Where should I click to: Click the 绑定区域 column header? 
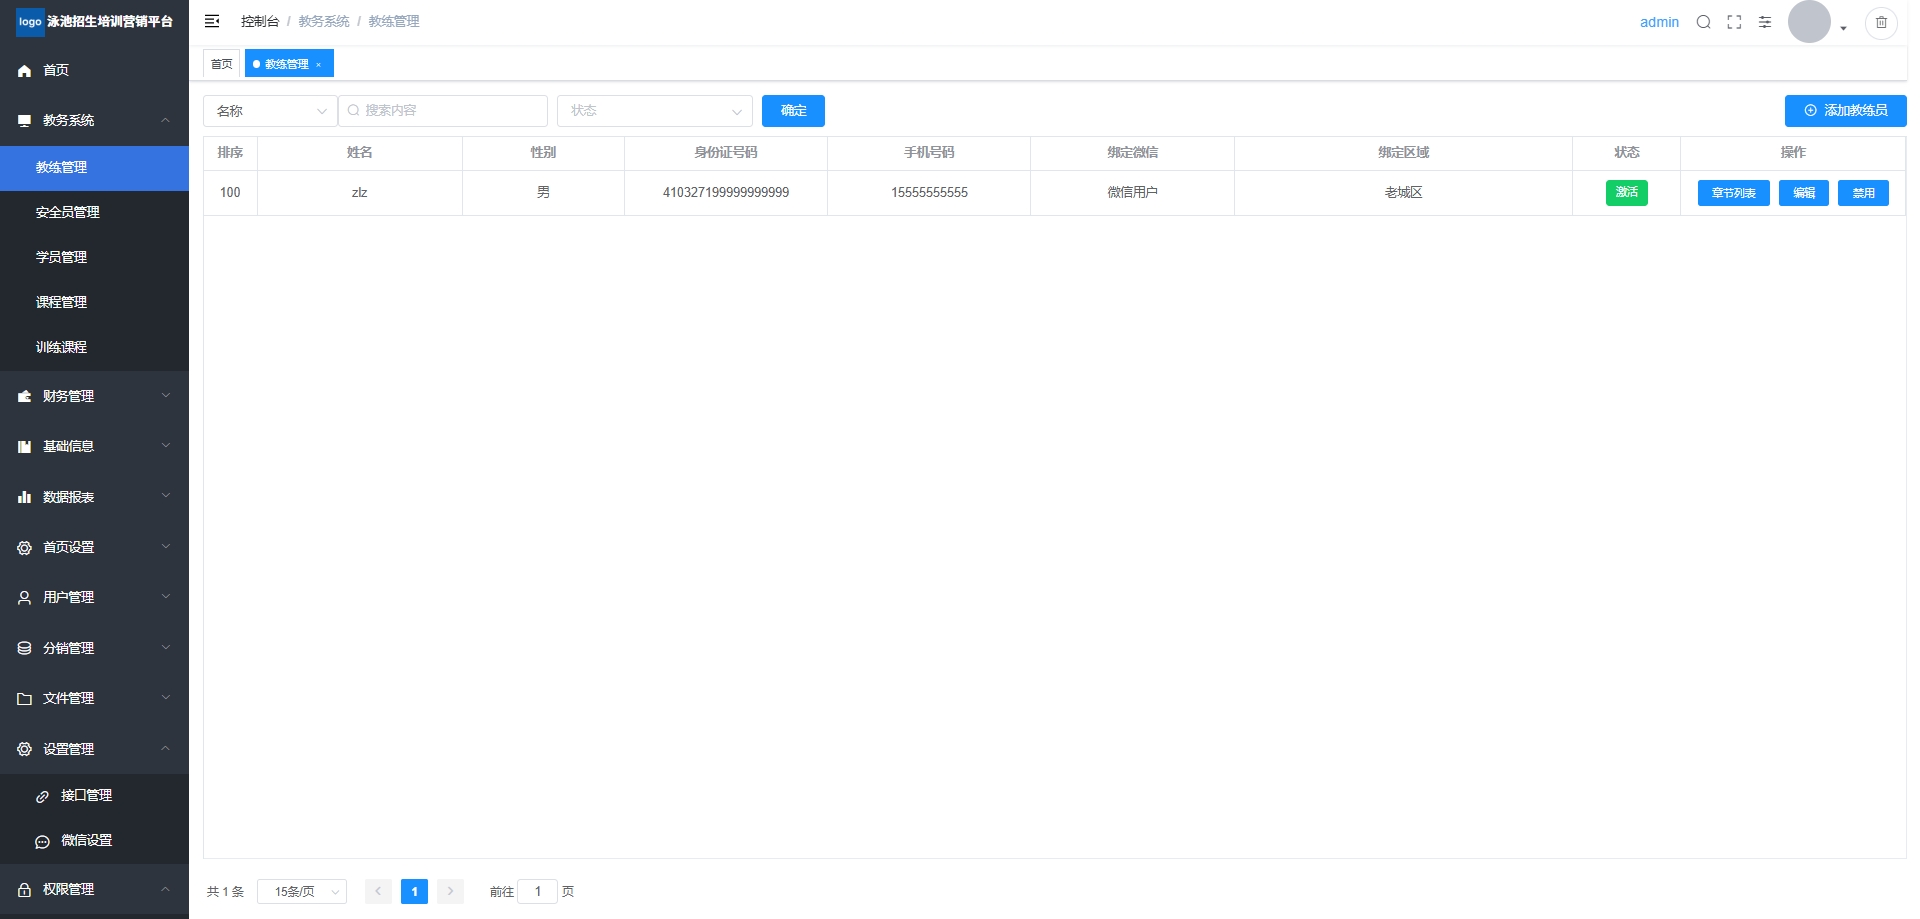pos(1403,153)
